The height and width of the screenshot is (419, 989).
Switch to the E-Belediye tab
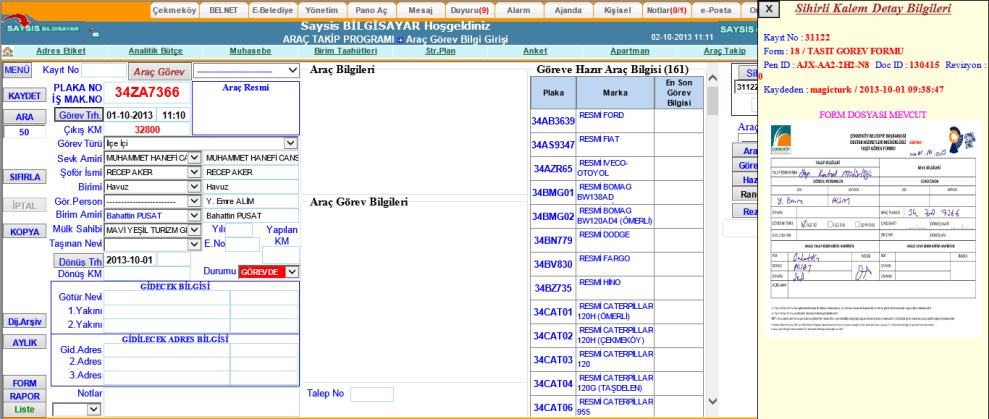point(271,10)
